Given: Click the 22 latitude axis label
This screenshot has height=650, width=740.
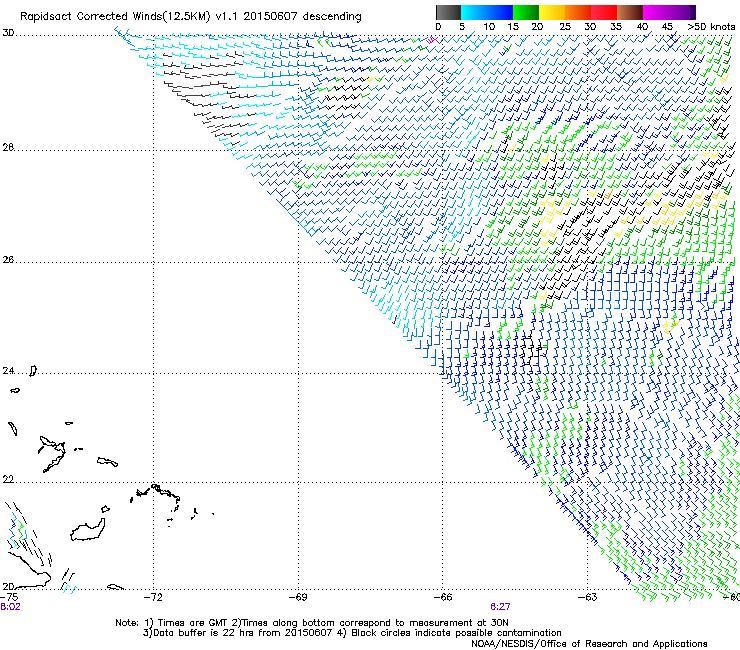Looking at the screenshot, I should tap(8, 479).
